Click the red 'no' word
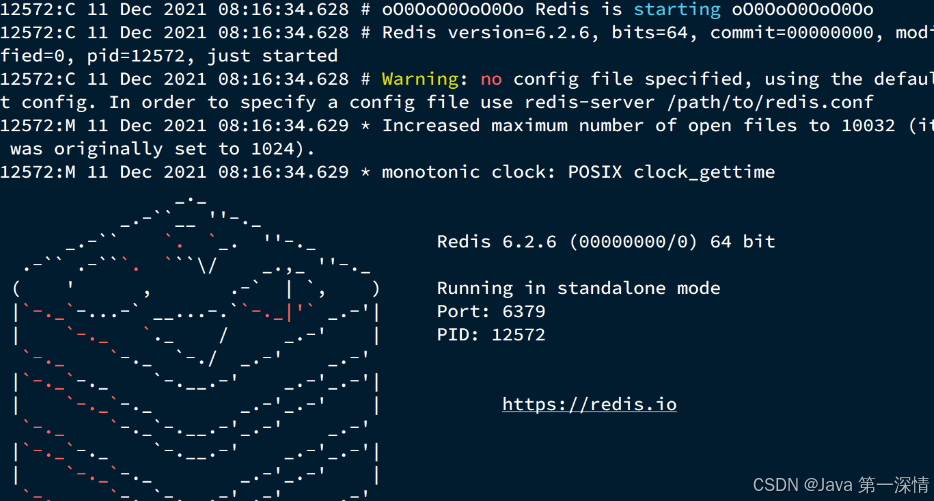Image resolution: width=934 pixels, height=501 pixels. point(491,79)
